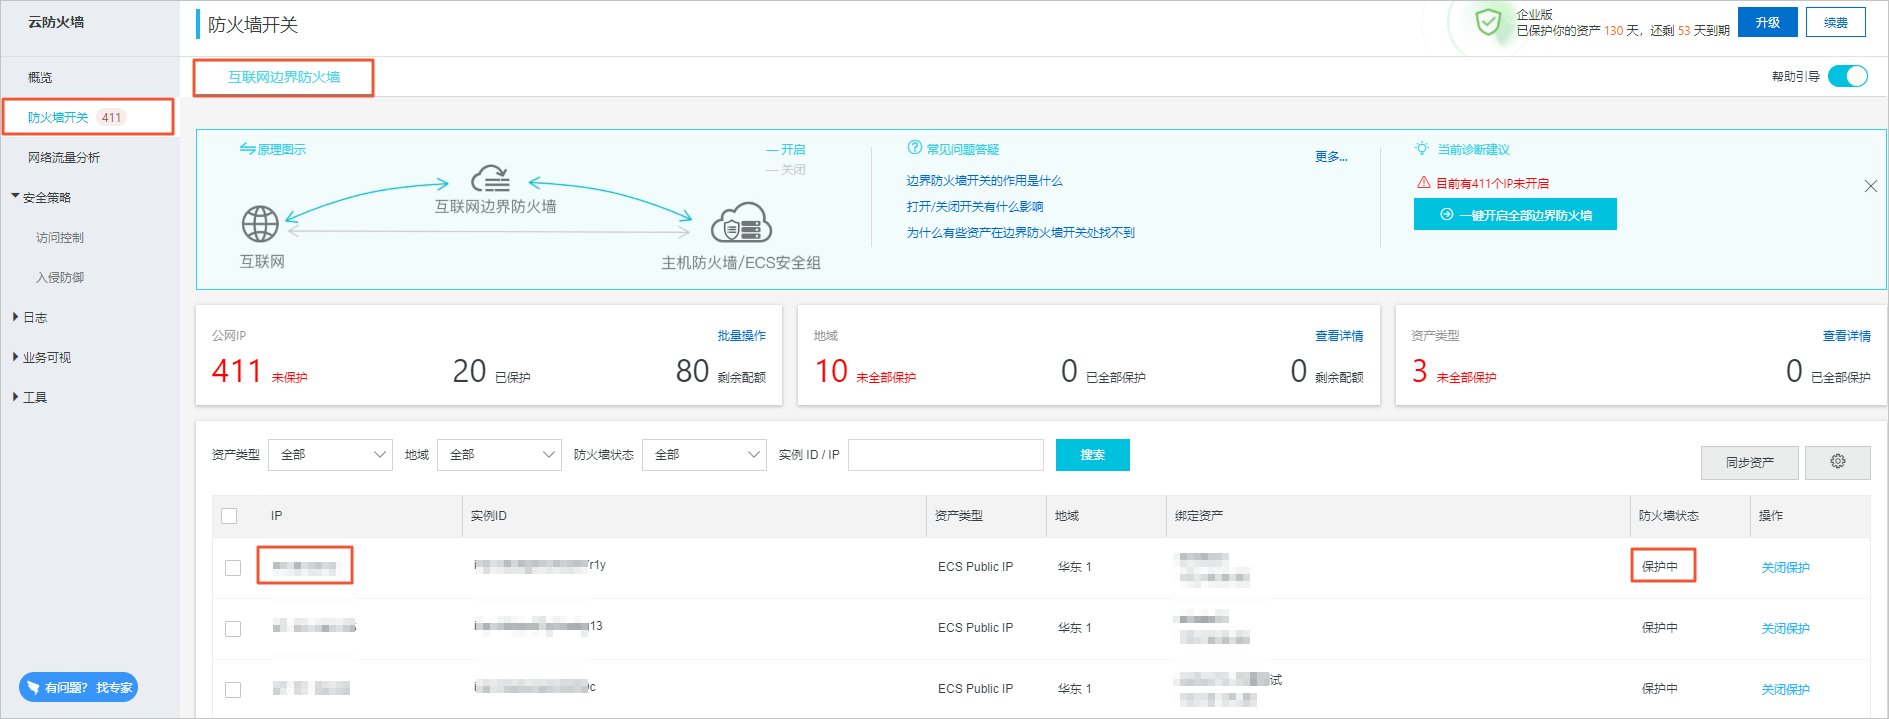This screenshot has width=1889, height=719.
Task: Click the 续费 renew button
Action: coord(1836,22)
